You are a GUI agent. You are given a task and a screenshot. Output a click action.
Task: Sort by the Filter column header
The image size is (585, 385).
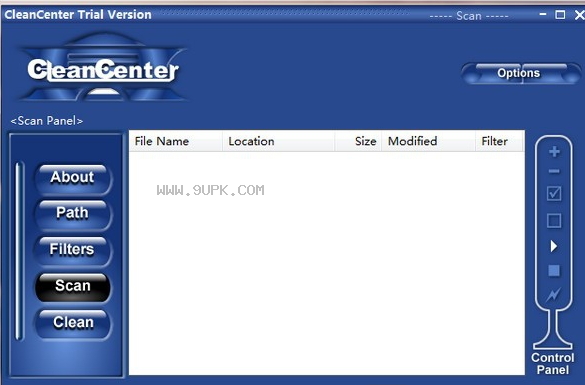pyautogui.click(x=500, y=141)
